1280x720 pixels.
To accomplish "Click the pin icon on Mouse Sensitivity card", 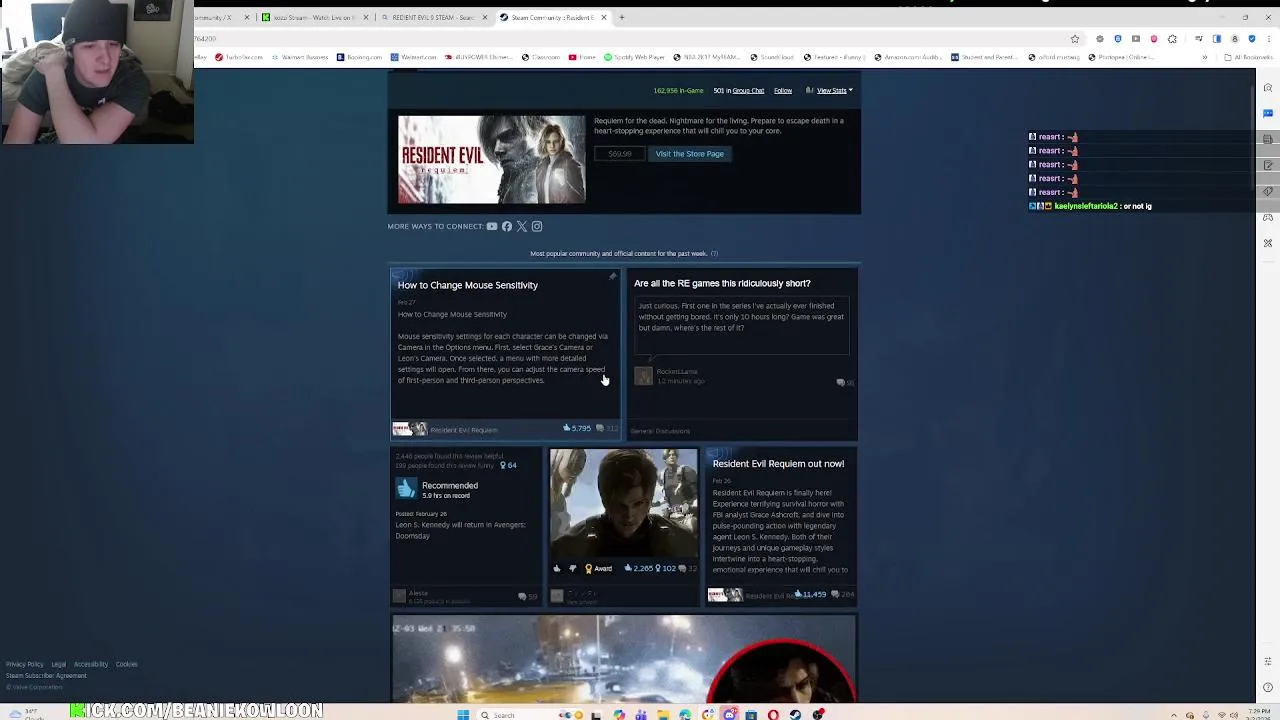I will pos(613,277).
